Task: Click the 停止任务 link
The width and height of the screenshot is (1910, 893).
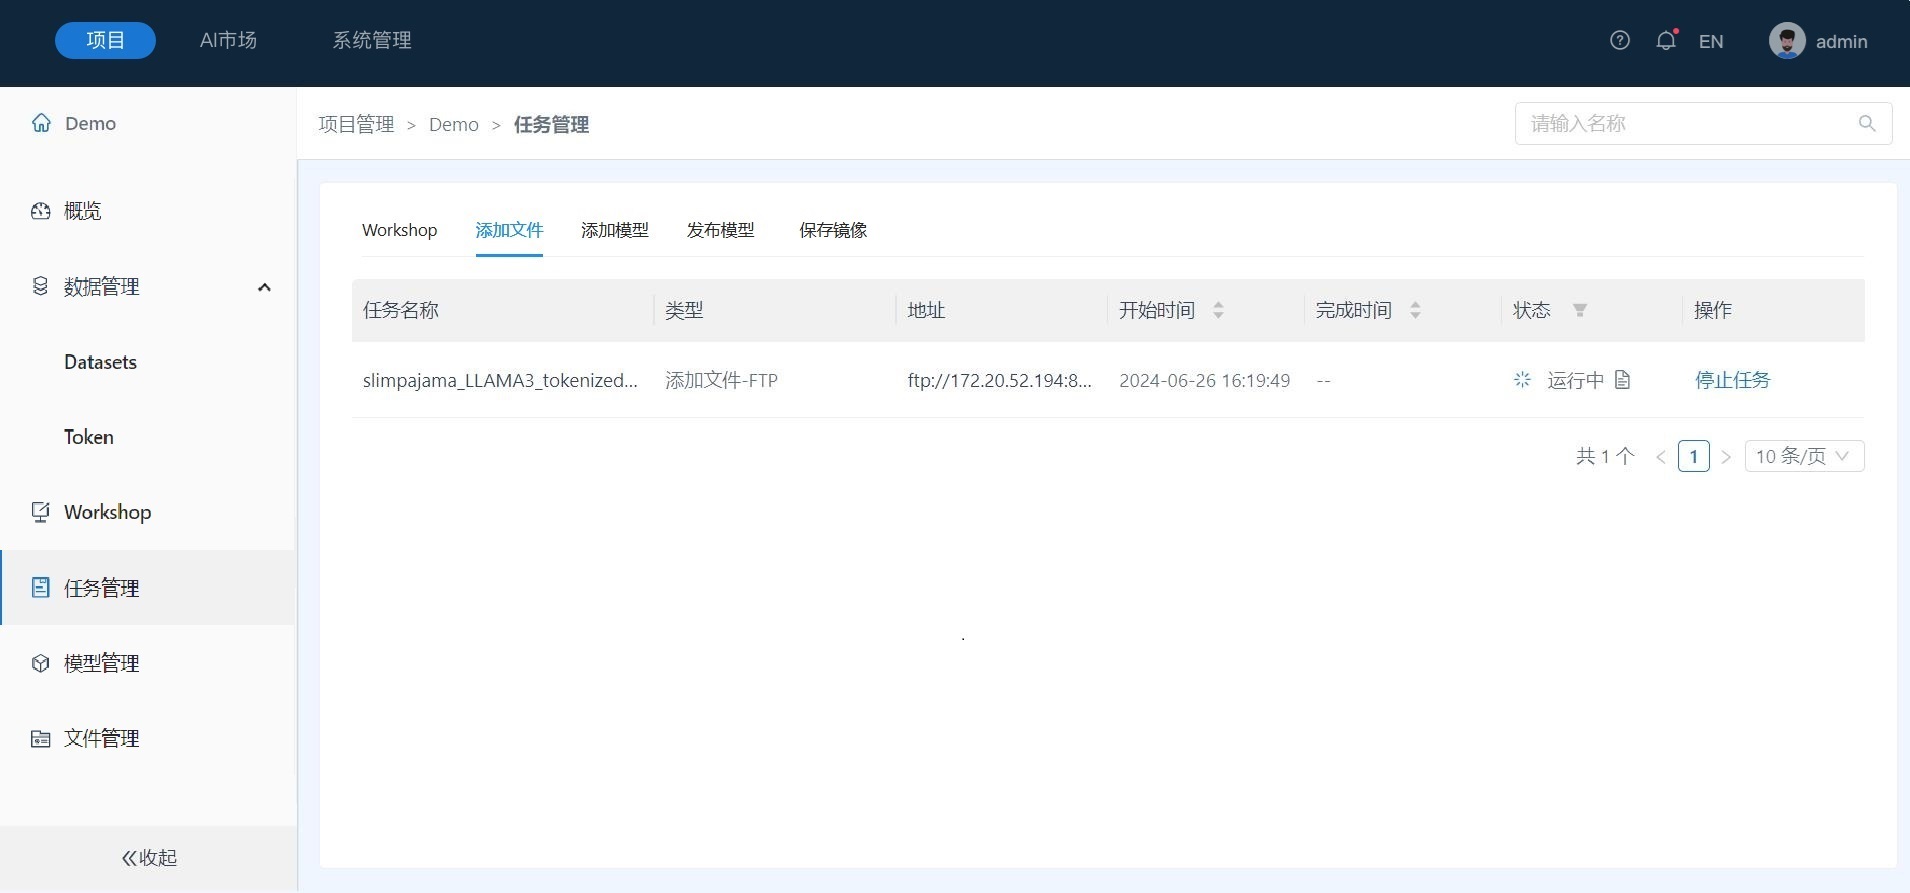Action: tap(1732, 380)
